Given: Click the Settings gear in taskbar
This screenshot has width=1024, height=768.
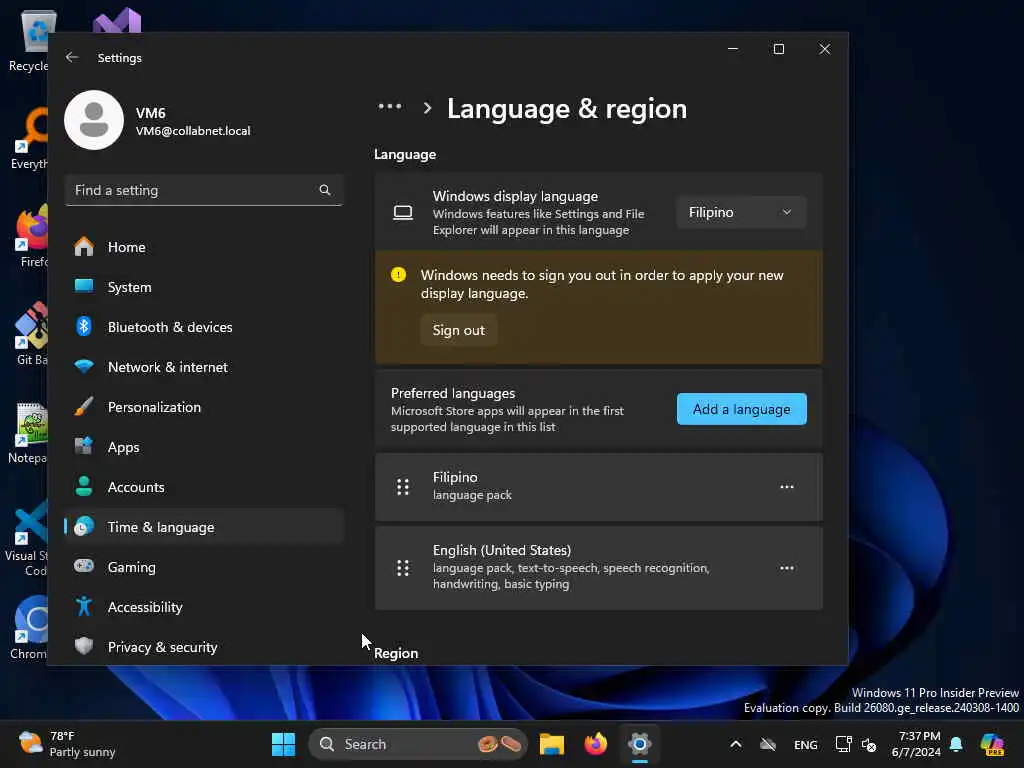Looking at the screenshot, I should pos(639,744).
